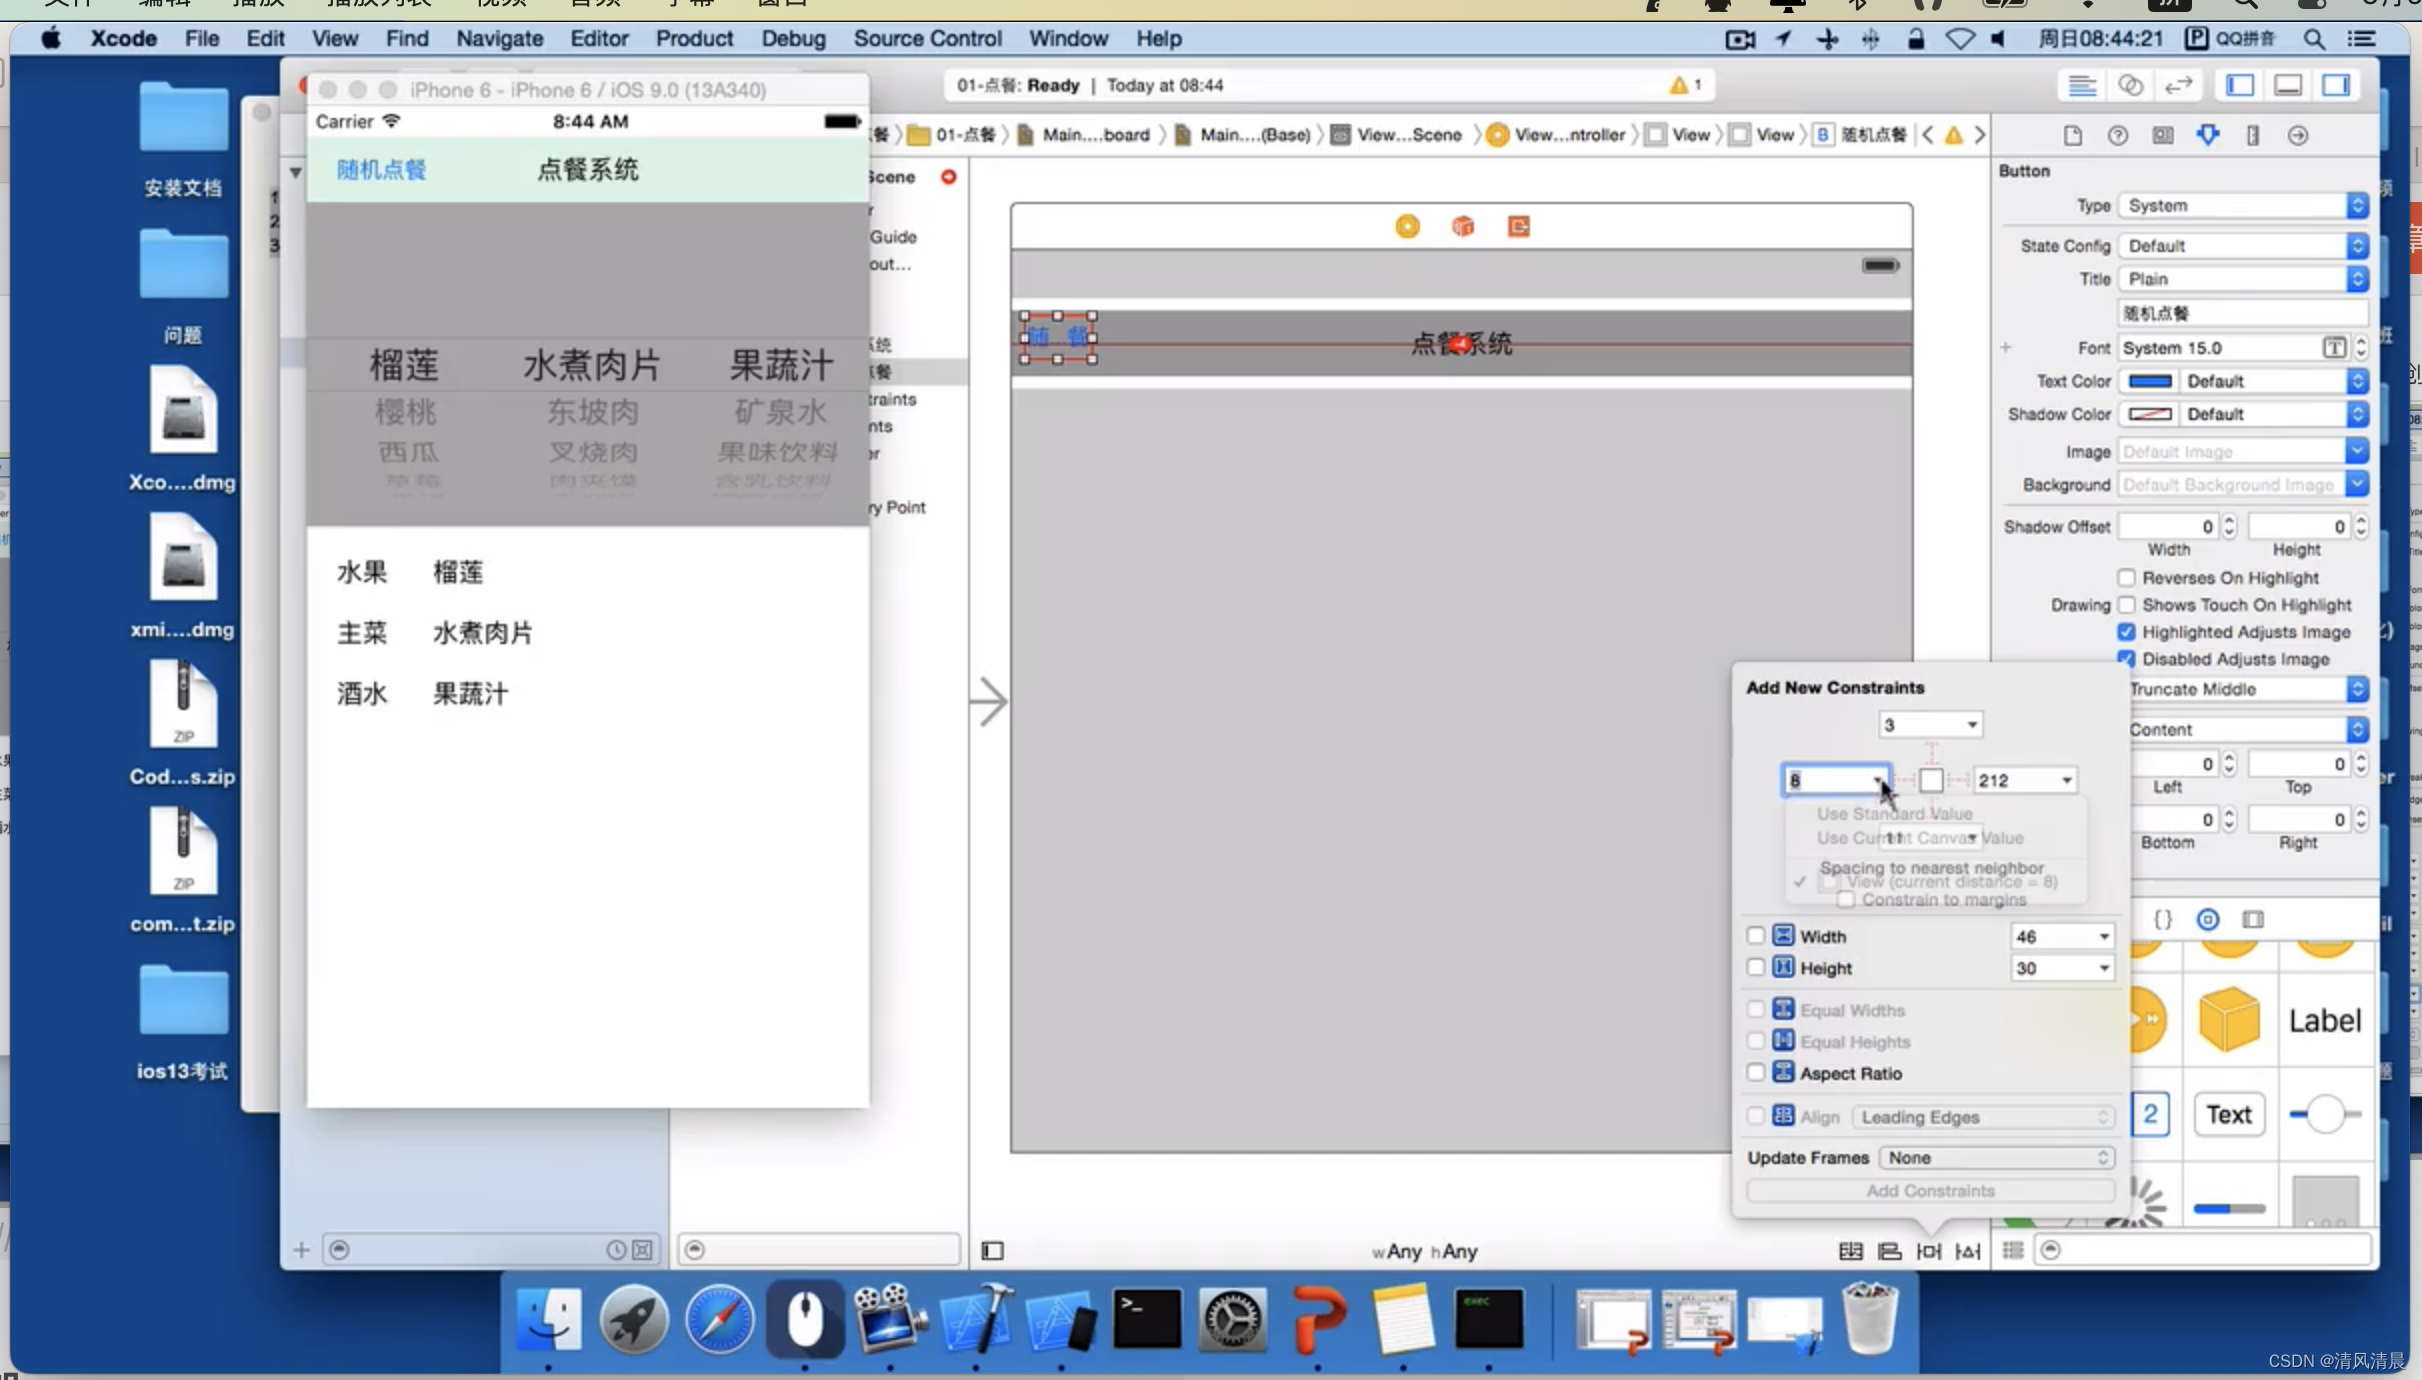Open the Align constraints popup

pyautogui.click(x=1889, y=1251)
